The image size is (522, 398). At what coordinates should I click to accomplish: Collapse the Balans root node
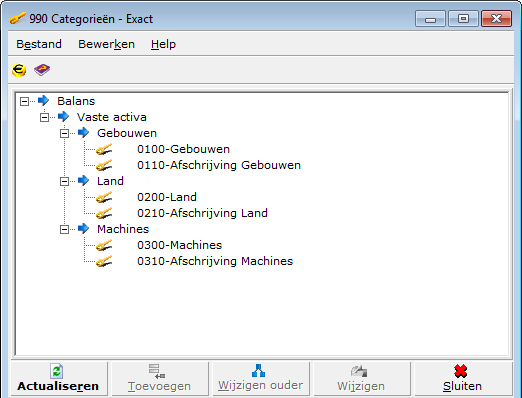(x=24, y=101)
